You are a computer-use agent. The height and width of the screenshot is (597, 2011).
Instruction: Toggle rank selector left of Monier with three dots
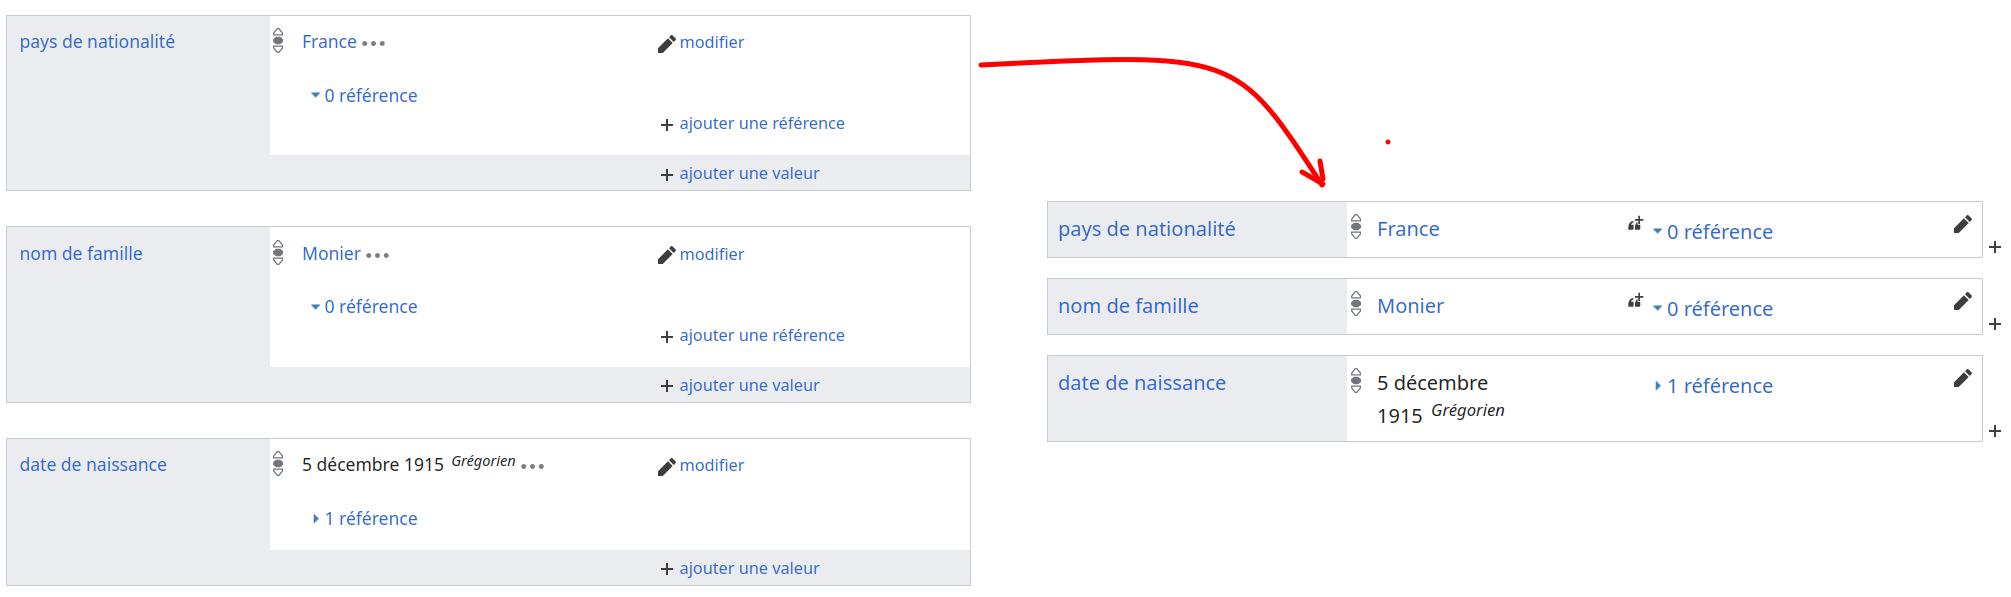pyautogui.click(x=278, y=253)
